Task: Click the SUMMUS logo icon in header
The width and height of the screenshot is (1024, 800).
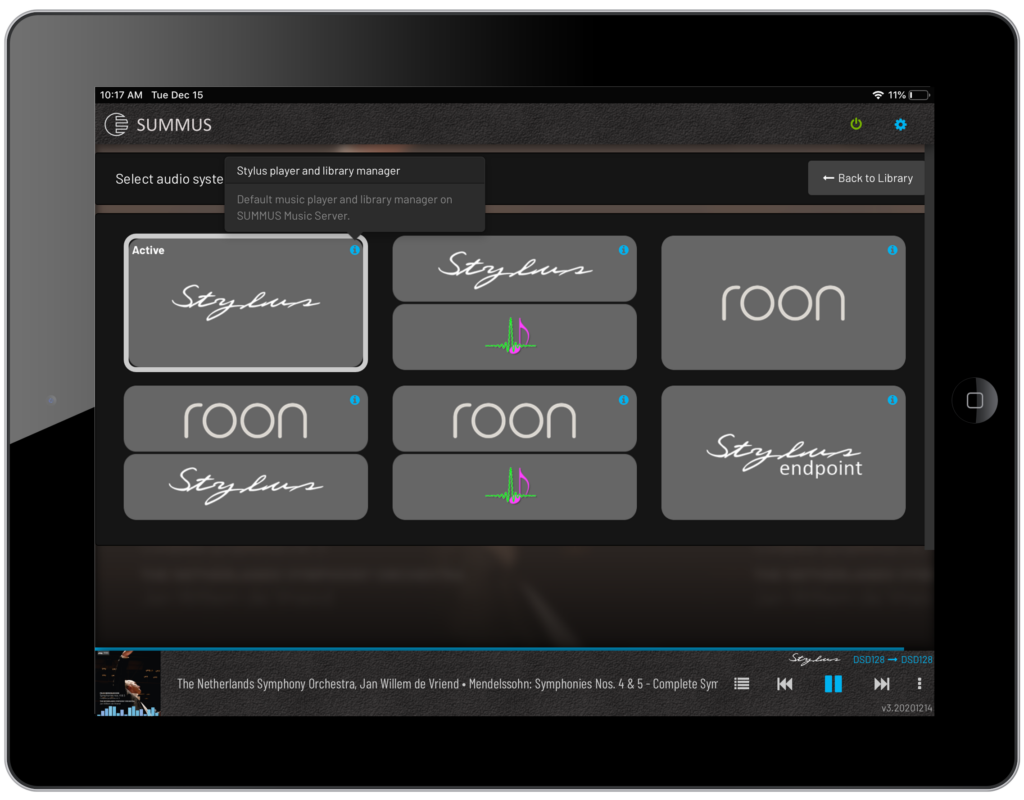Action: 116,124
